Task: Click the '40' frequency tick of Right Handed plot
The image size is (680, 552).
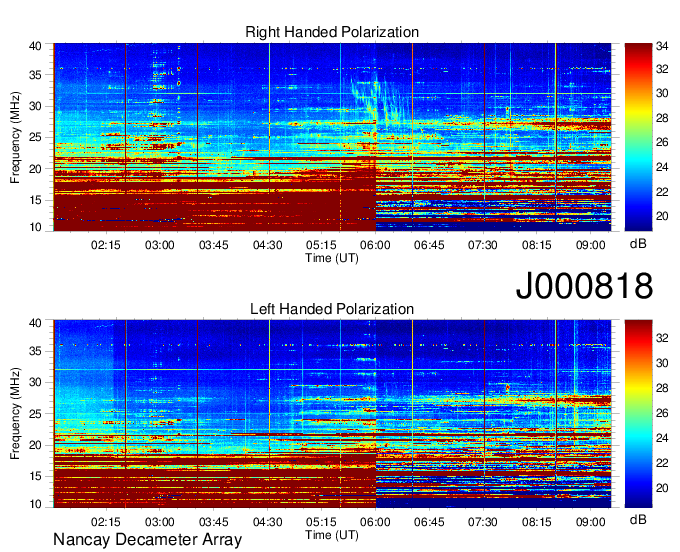Action: pyautogui.click(x=35, y=46)
